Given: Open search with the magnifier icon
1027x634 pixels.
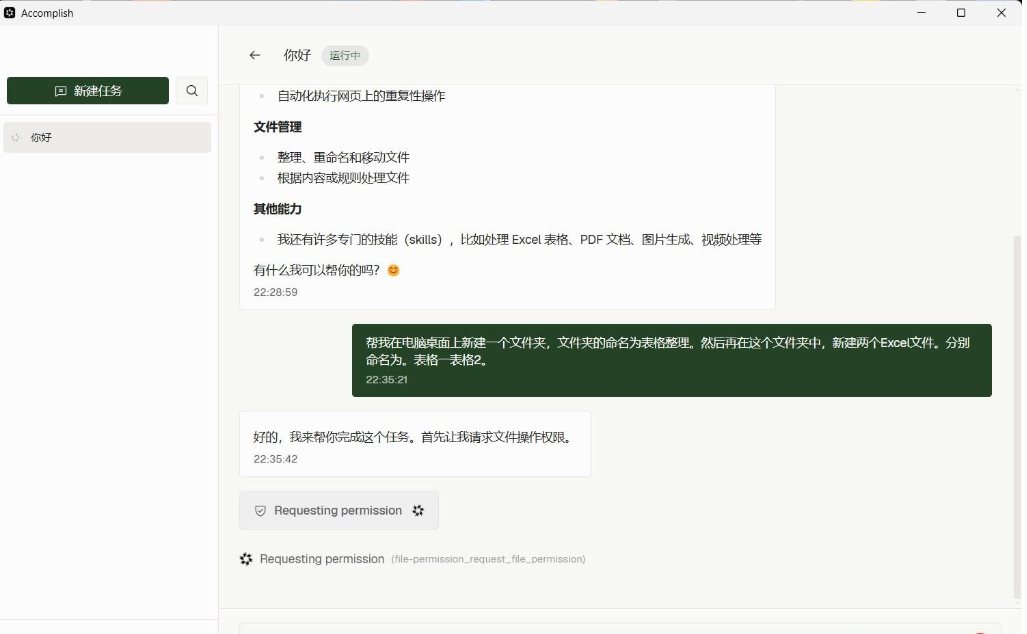Looking at the screenshot, I should click(x=191, y=90).
